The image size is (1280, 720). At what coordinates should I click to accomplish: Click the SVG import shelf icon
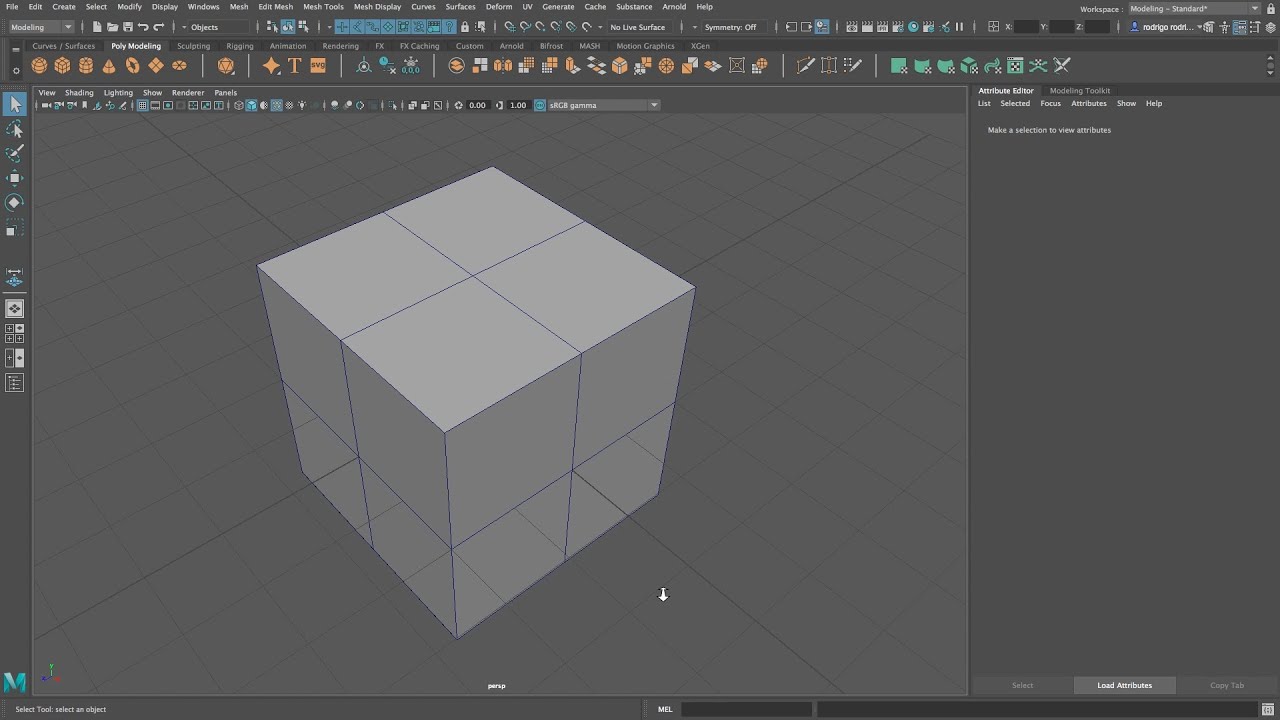click(x=318, y=66)
